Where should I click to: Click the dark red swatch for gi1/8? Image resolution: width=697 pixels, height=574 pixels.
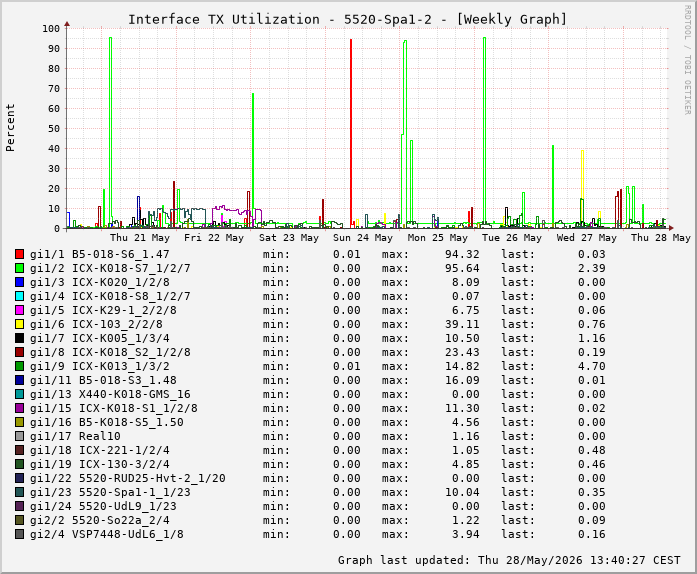[19, 352]
